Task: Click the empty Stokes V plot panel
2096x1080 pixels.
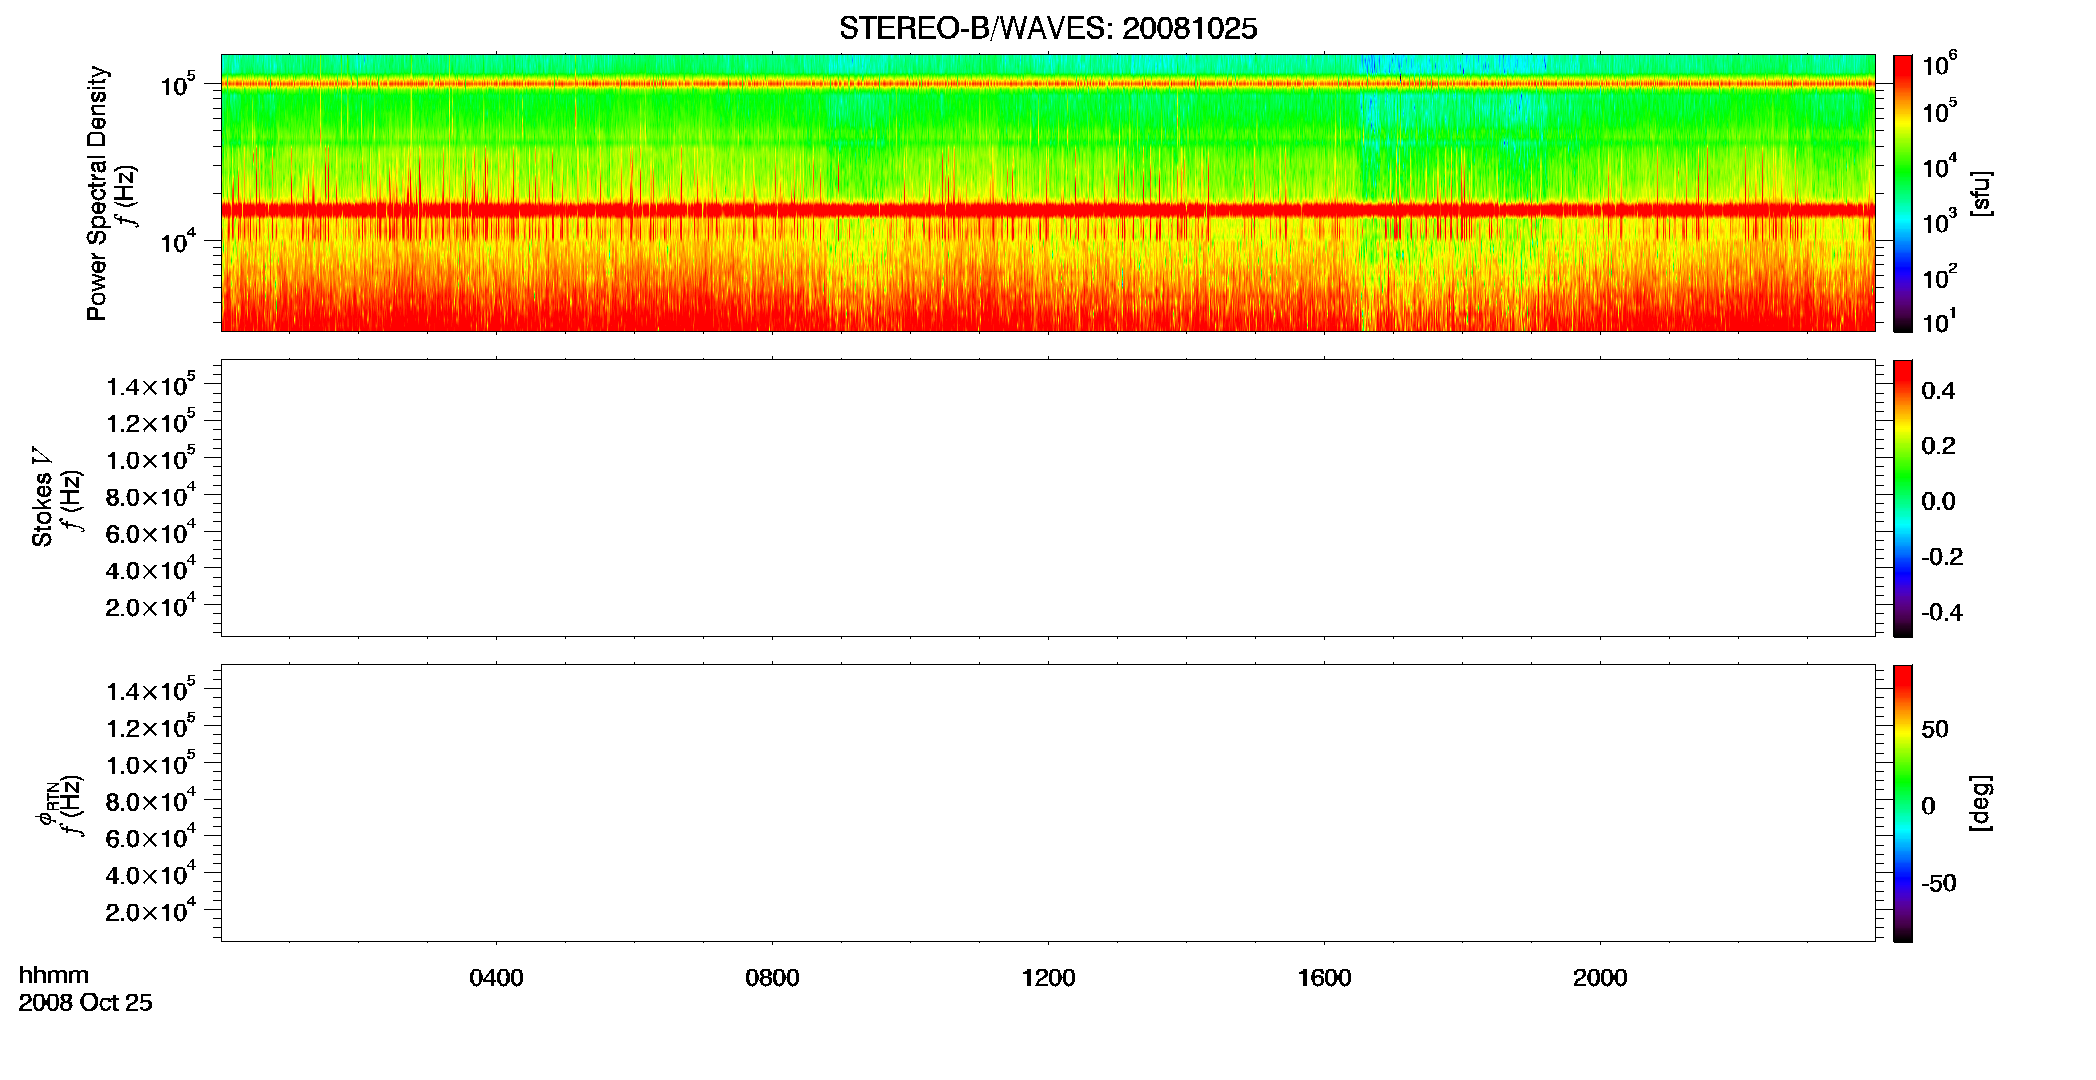Action: [1048, 498]
